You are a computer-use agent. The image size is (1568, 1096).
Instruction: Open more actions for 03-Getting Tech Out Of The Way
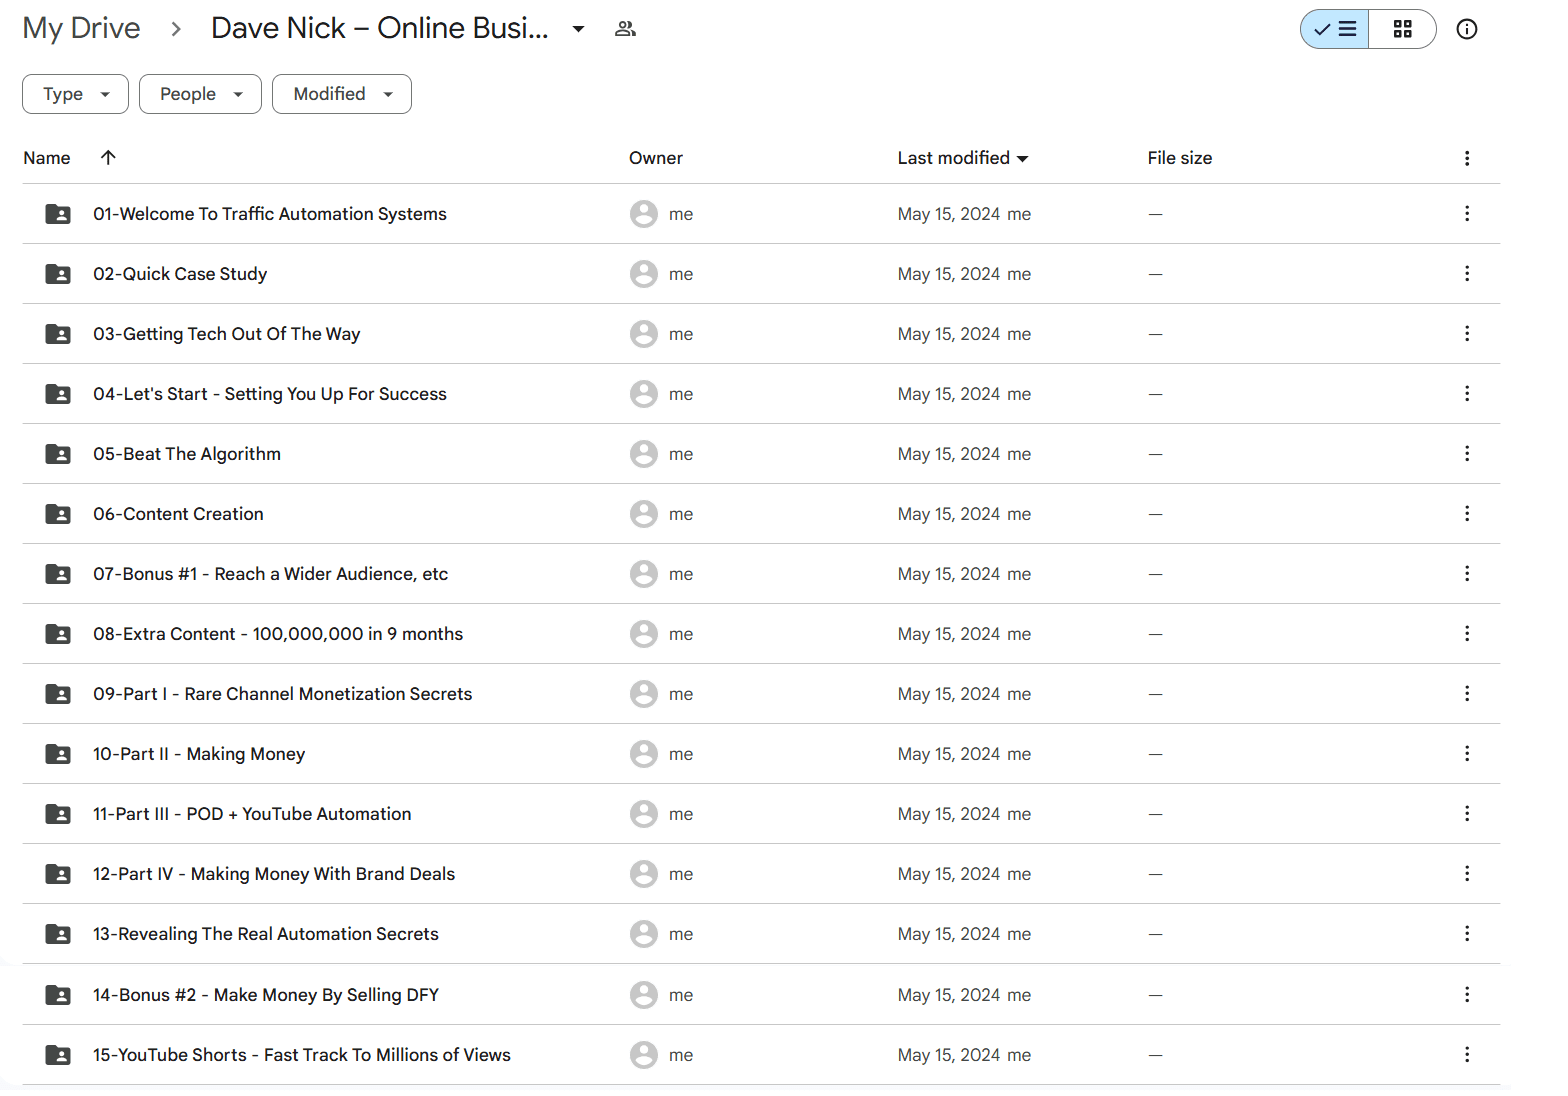(1467, 333)
